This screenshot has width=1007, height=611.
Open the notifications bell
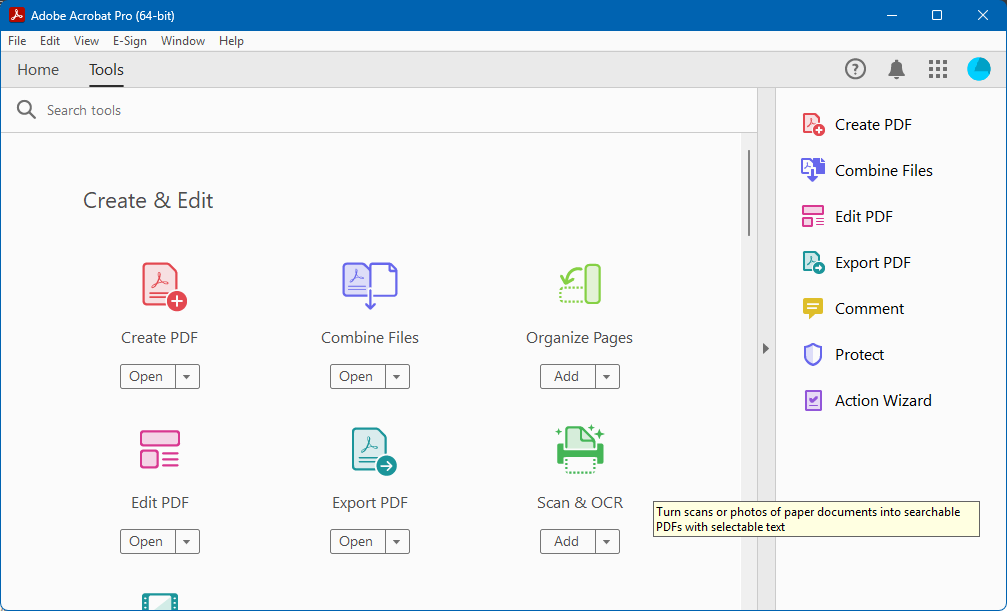(896, 69)
